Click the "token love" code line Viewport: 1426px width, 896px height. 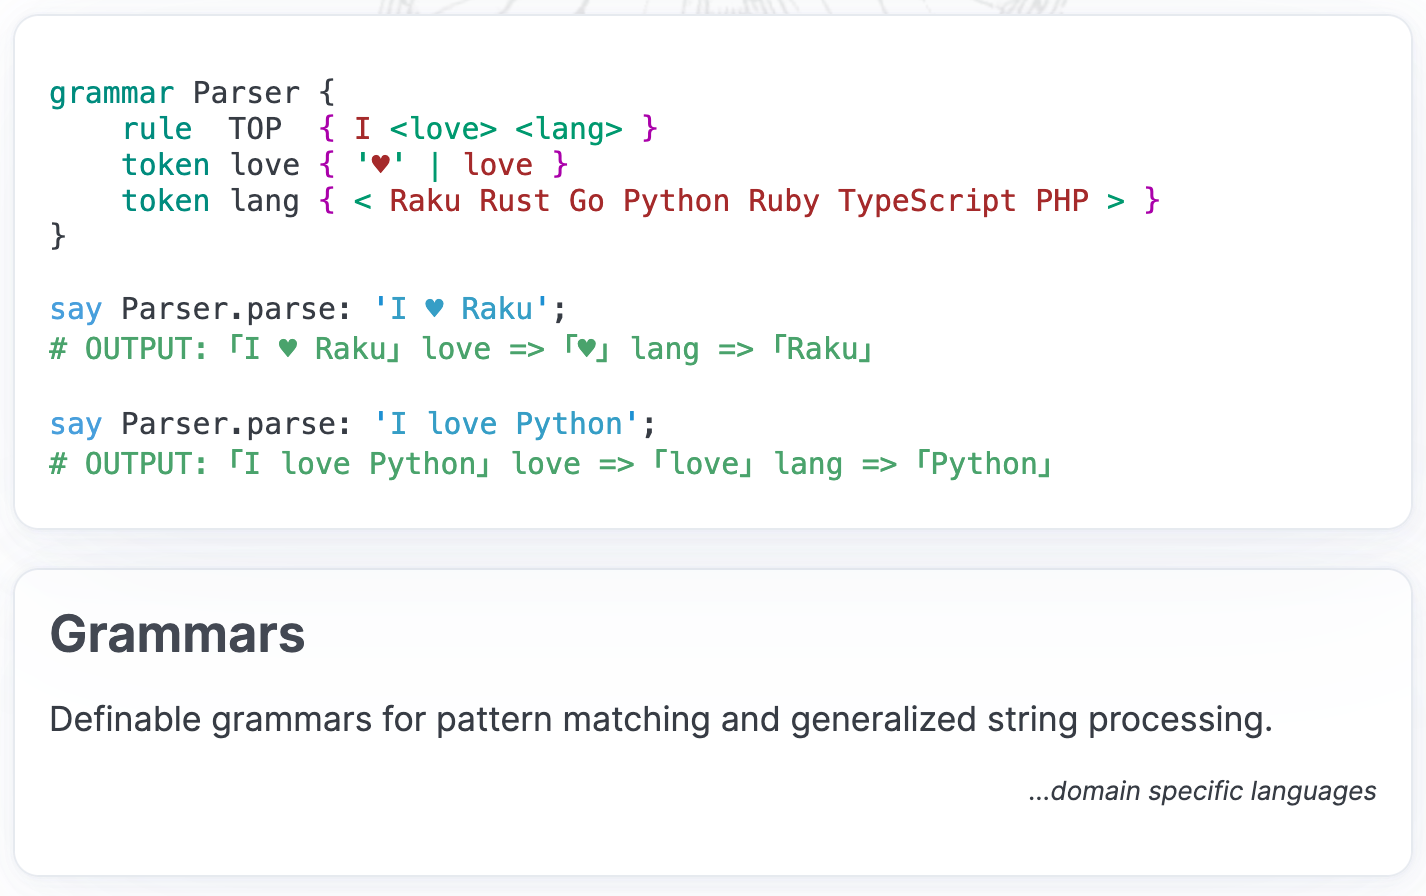click(345, 165)
